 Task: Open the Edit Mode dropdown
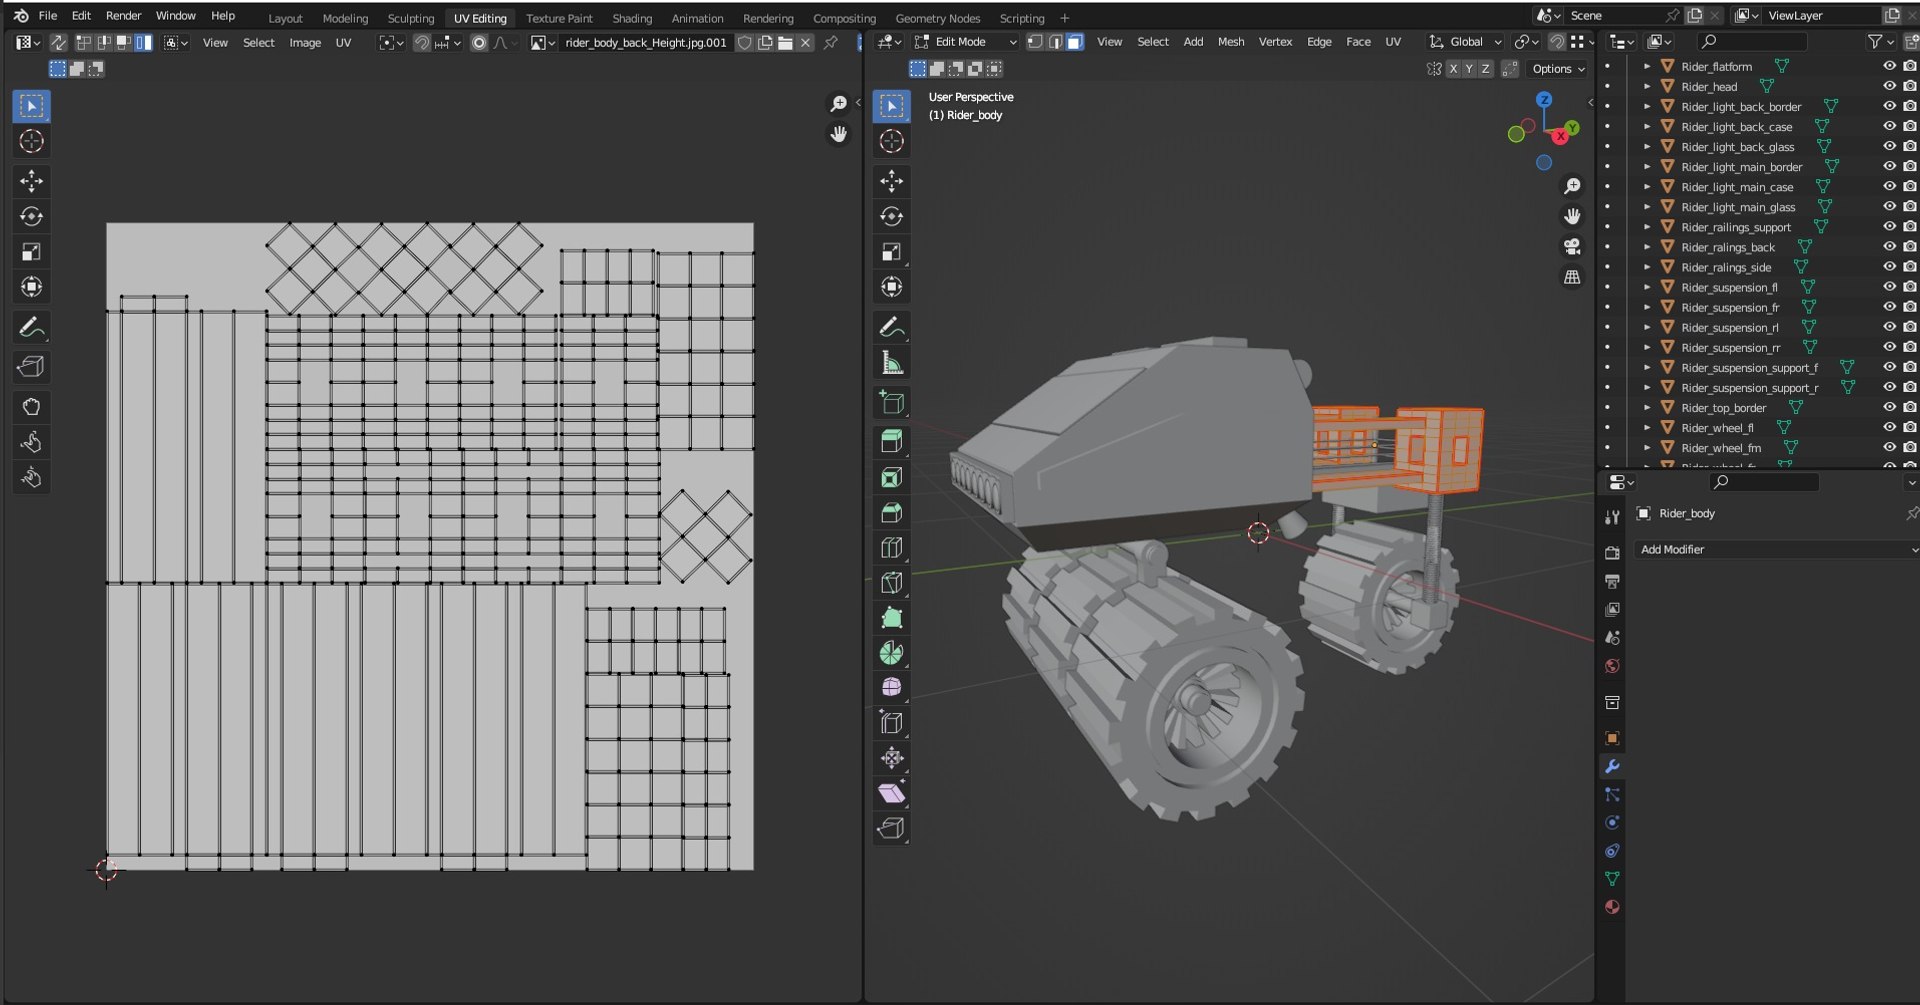(965, 42)
